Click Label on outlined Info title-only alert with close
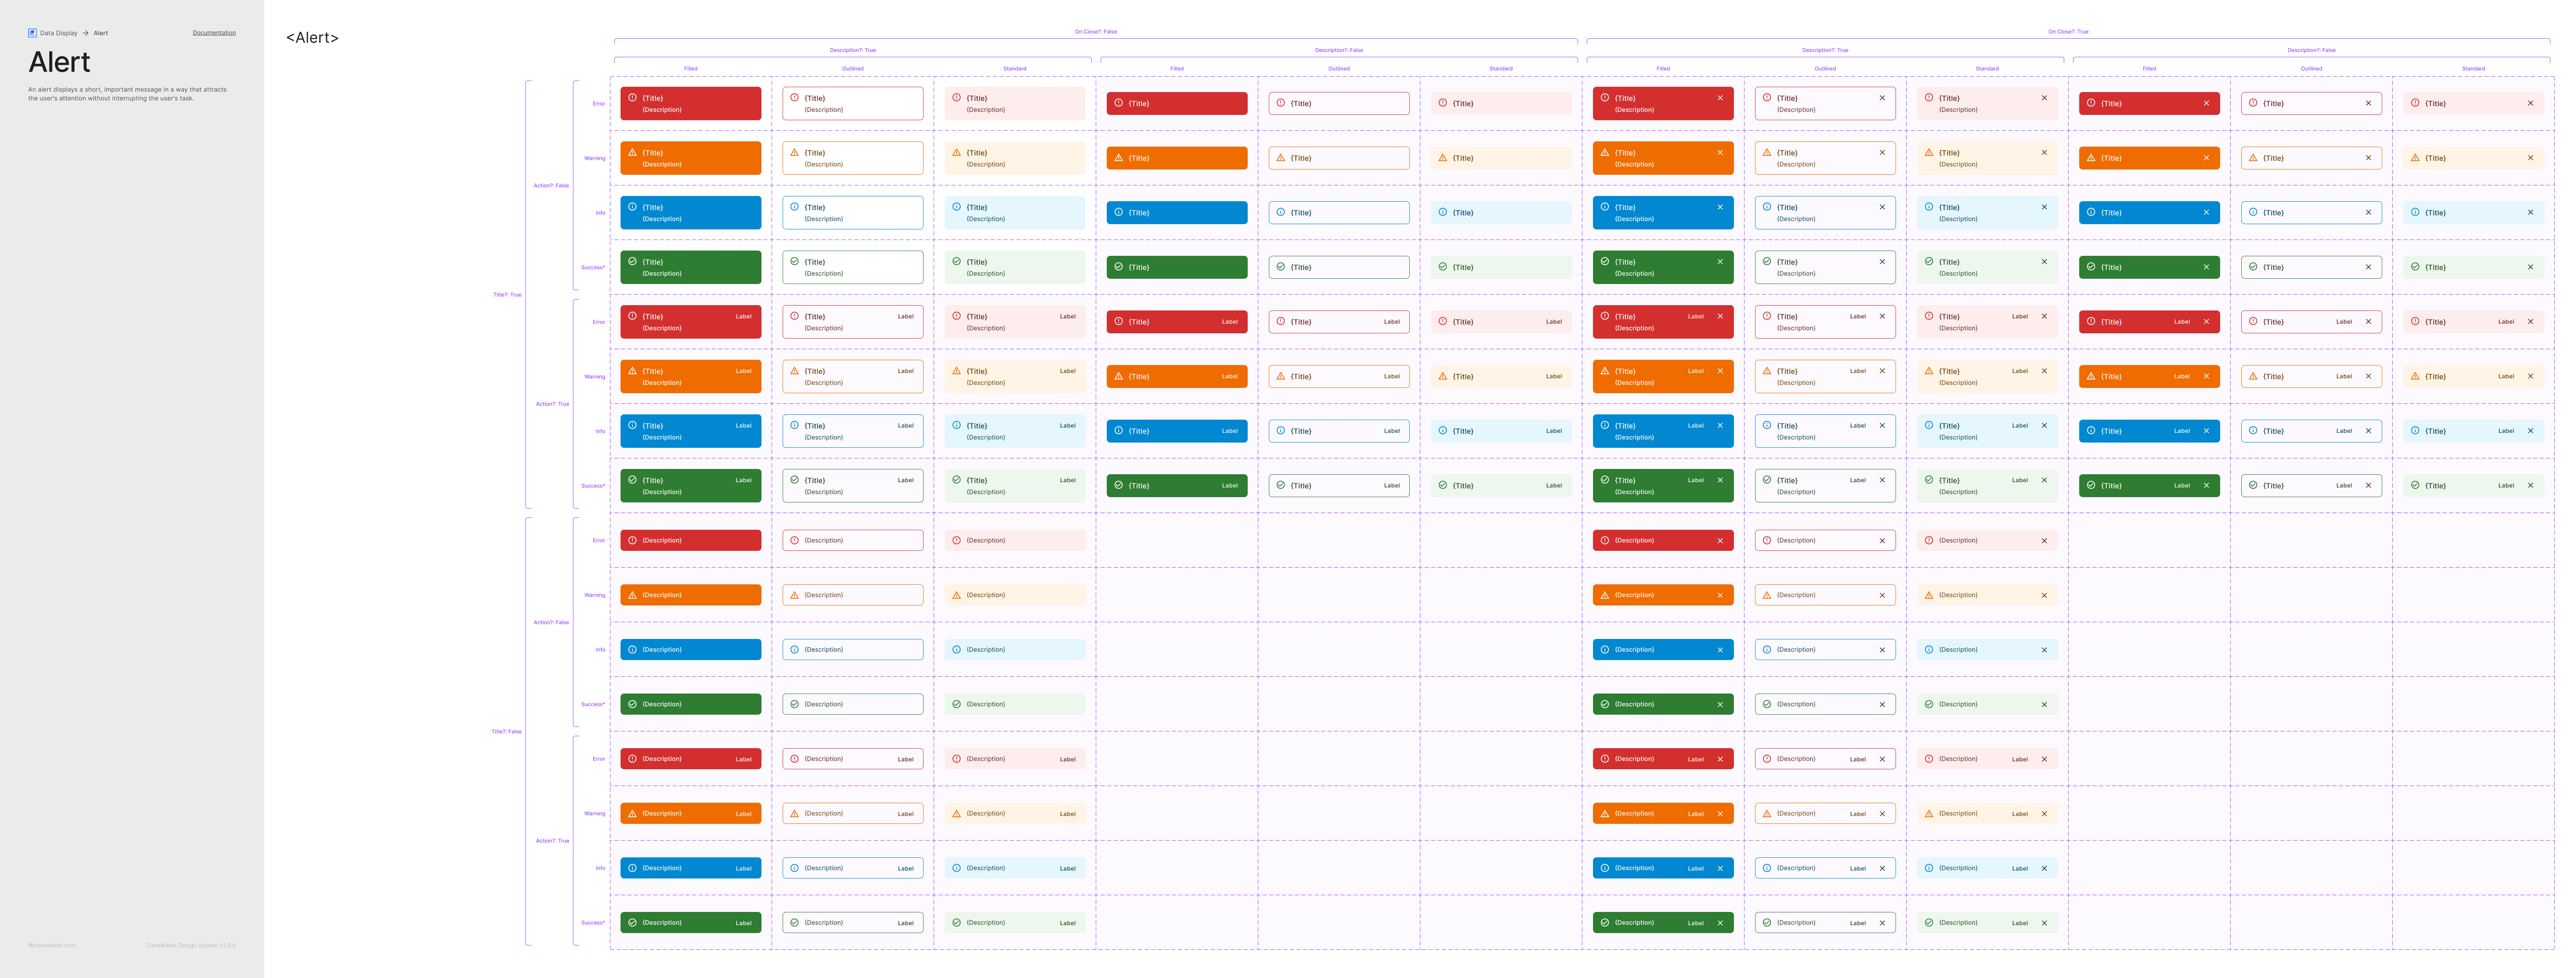Image resolution: width=2576 pixels, height=978 pixels. click(x=2344, y=431)
